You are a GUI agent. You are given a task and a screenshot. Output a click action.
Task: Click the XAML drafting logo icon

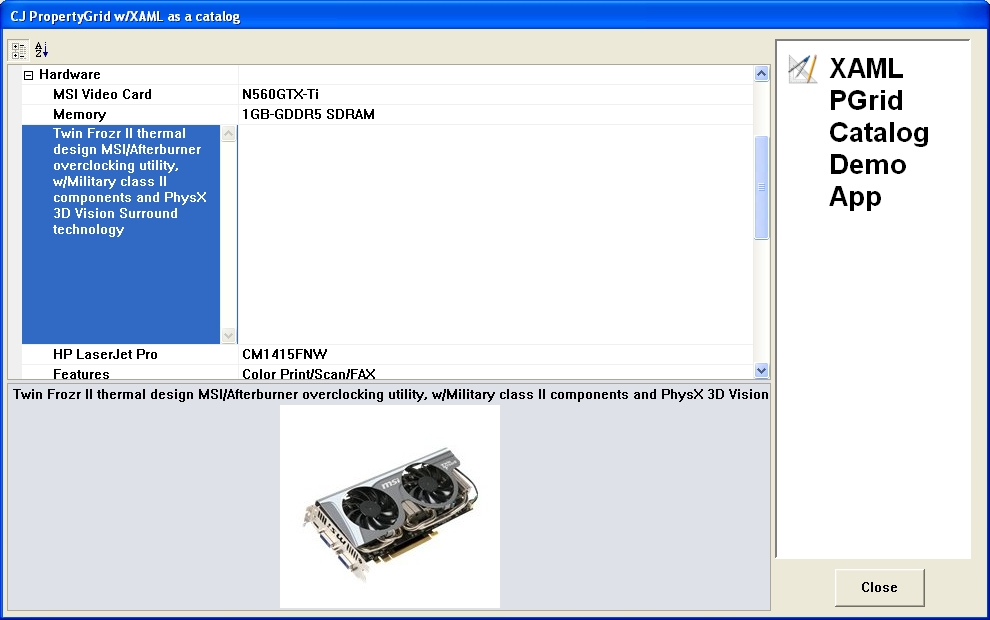(x=803, y=69)
